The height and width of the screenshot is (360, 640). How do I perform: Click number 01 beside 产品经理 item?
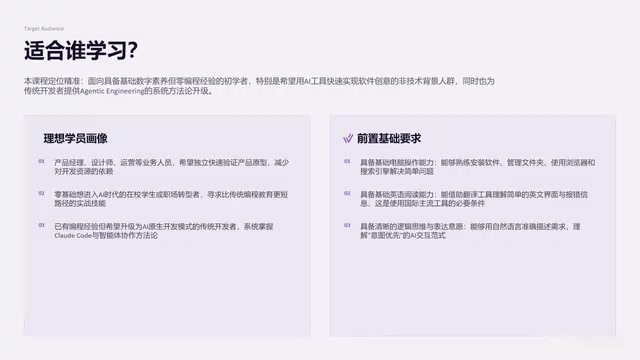(41, 161)
